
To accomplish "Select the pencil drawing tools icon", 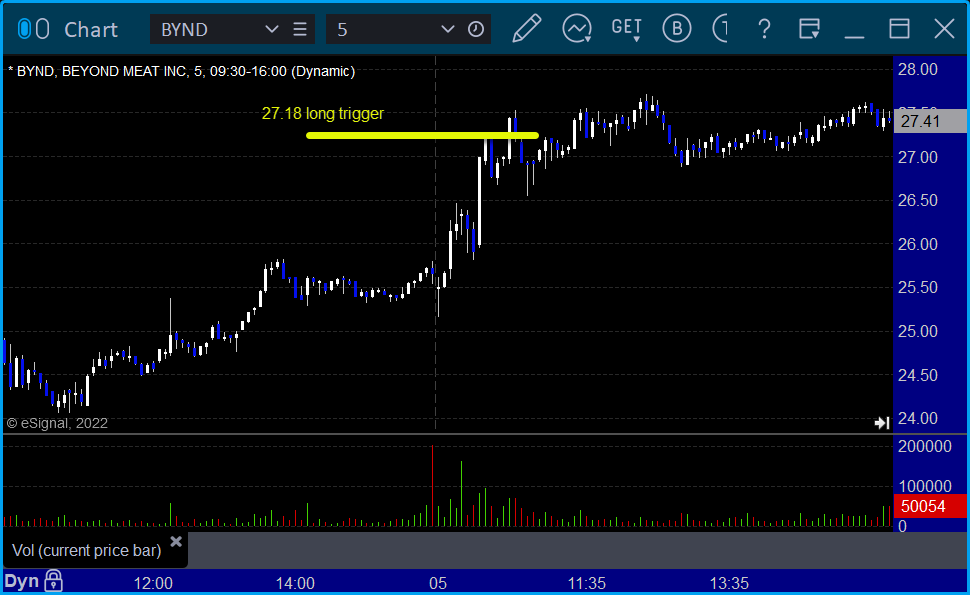I will tap(526, 28).
